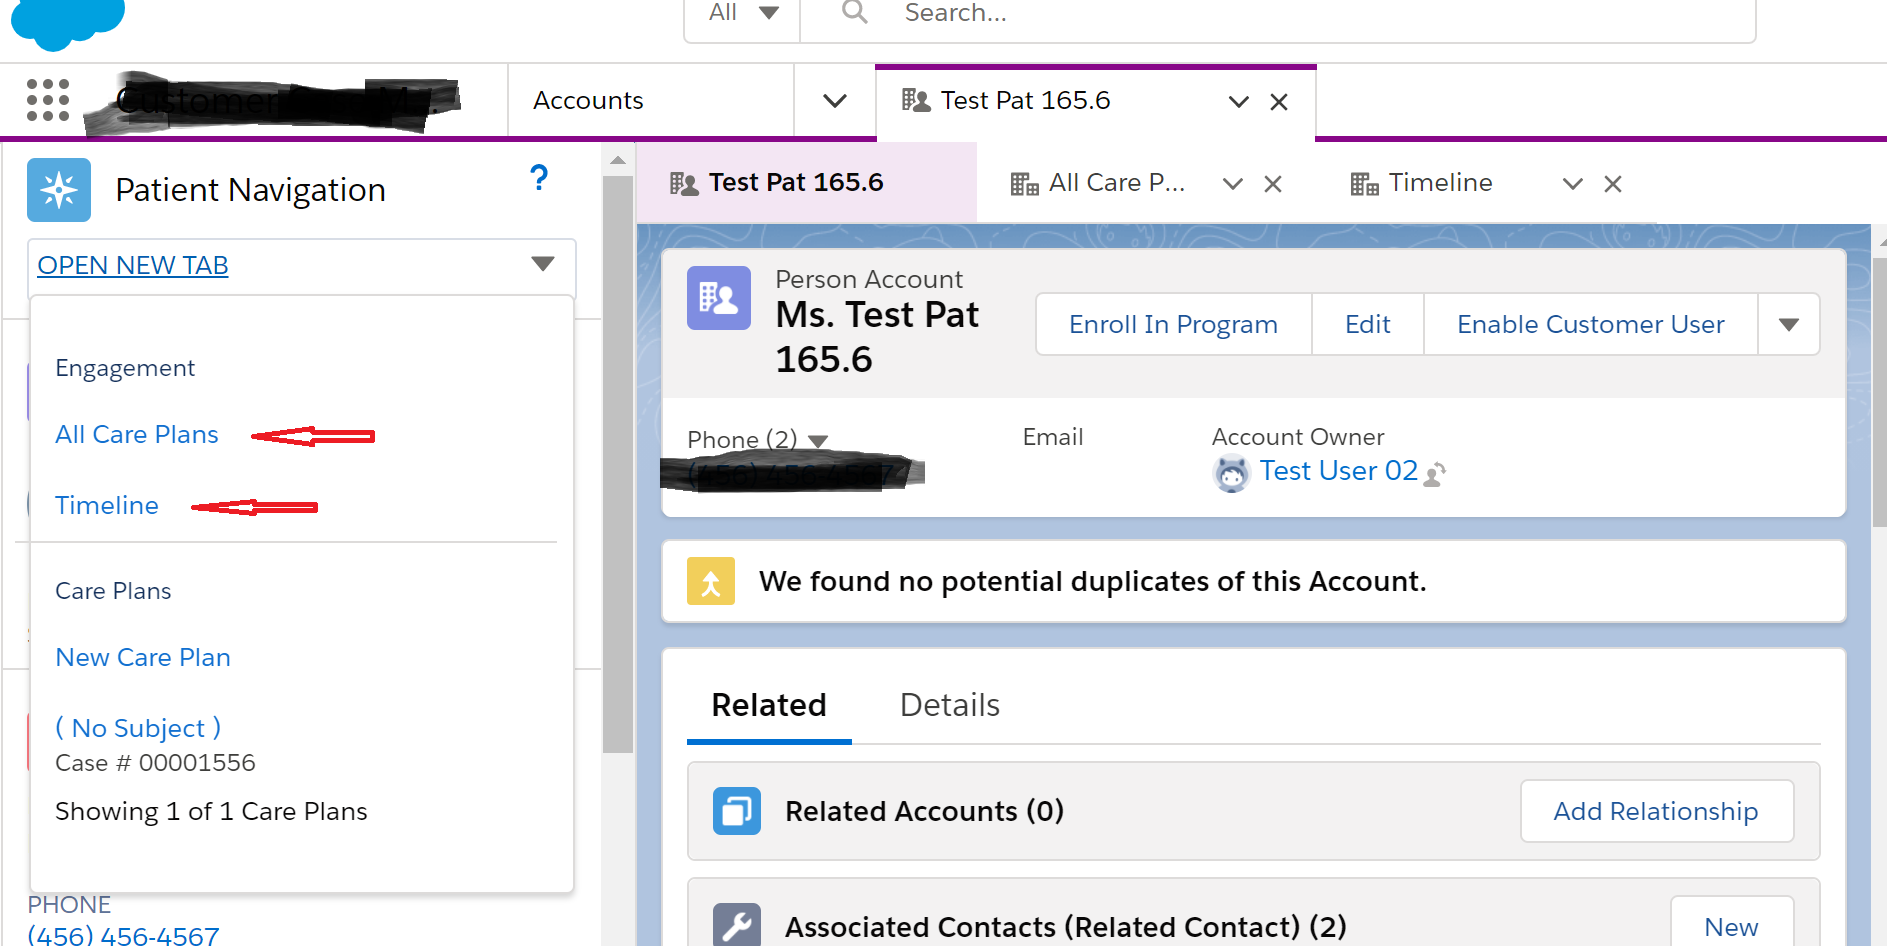Viewport: 1887px width, 946px height.
Task: Switch to the Details tab
Action: 949,705
